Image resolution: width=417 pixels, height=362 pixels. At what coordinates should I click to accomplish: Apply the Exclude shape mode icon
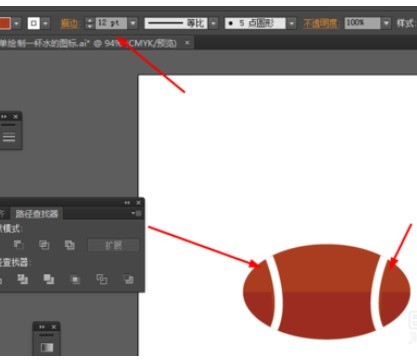[x=70, y=245]
